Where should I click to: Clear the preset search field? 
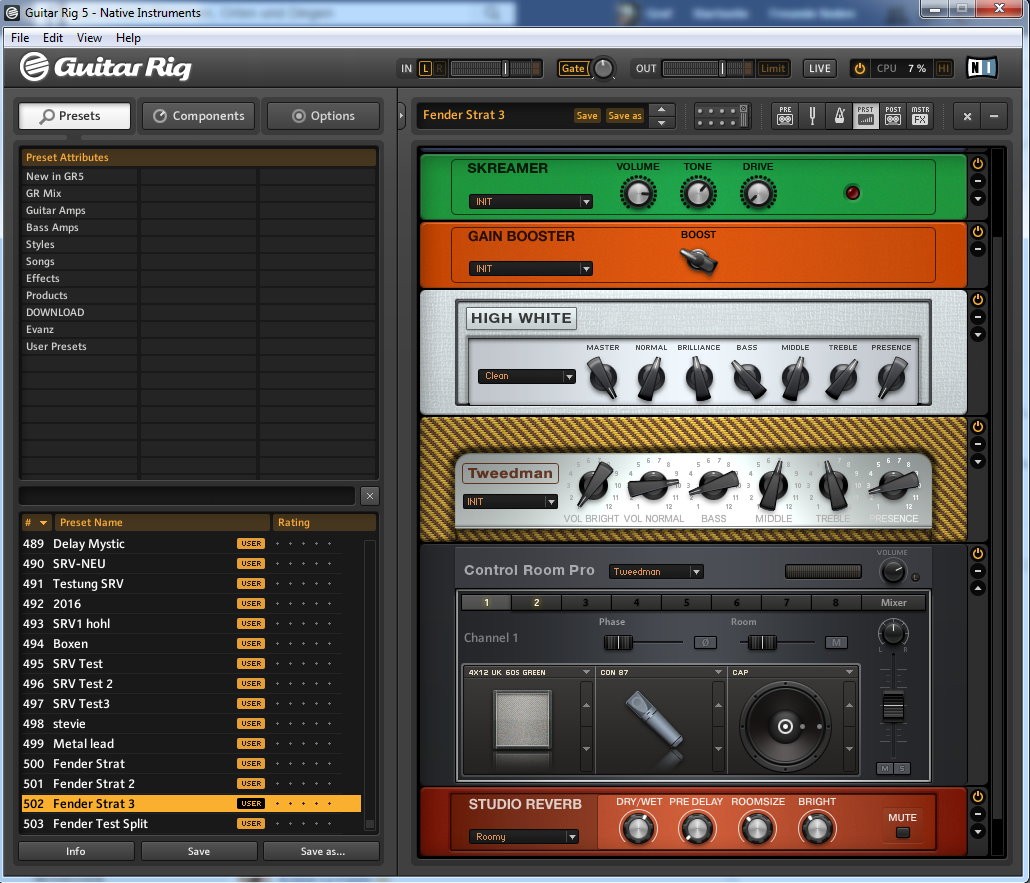click(x=370, y=496)
